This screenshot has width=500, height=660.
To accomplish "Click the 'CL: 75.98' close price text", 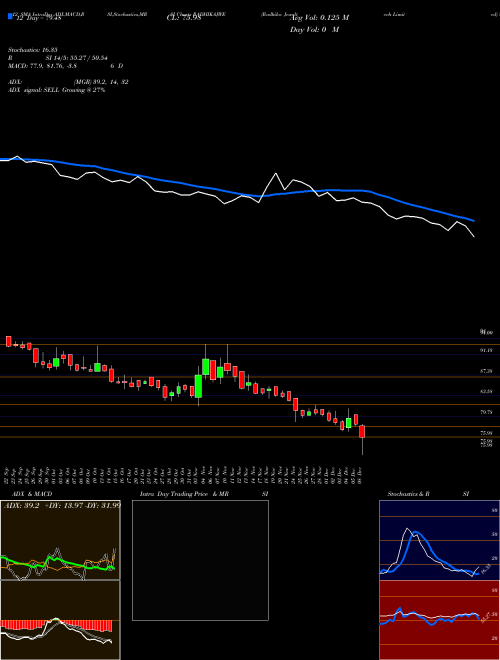I will point(184,18).
